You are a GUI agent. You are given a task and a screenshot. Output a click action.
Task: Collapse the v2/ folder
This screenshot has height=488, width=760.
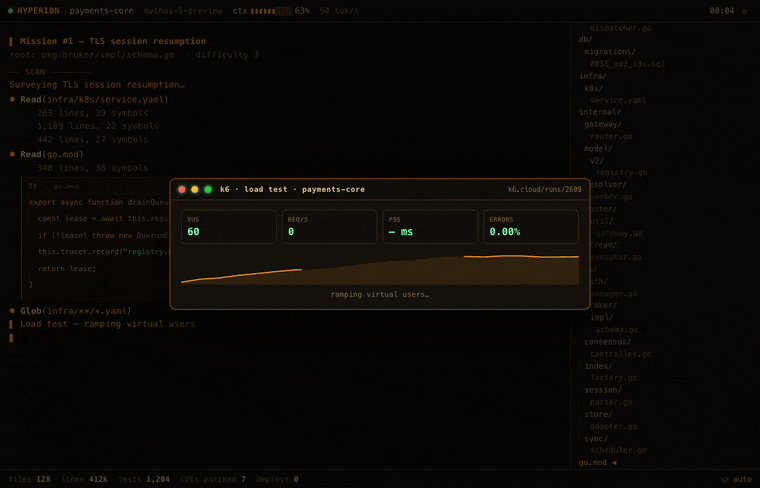(x=597, y=161)
